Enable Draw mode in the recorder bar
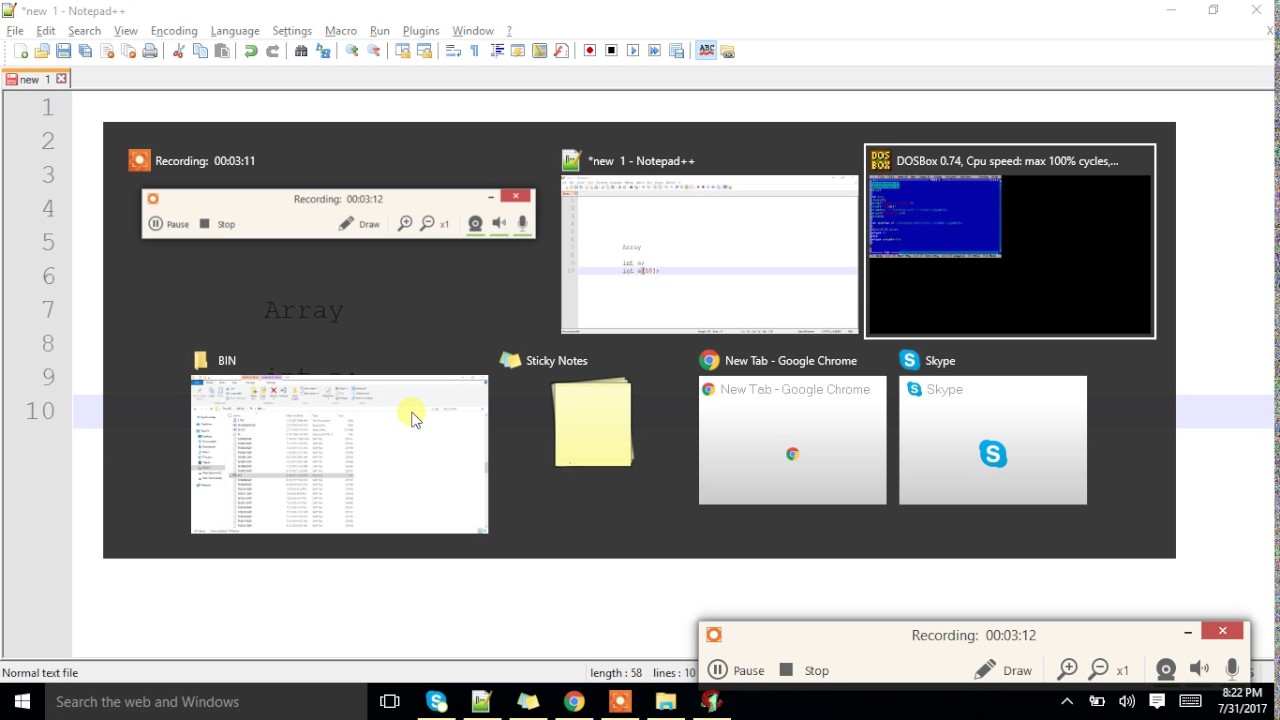 click(x=1003, y=670)
